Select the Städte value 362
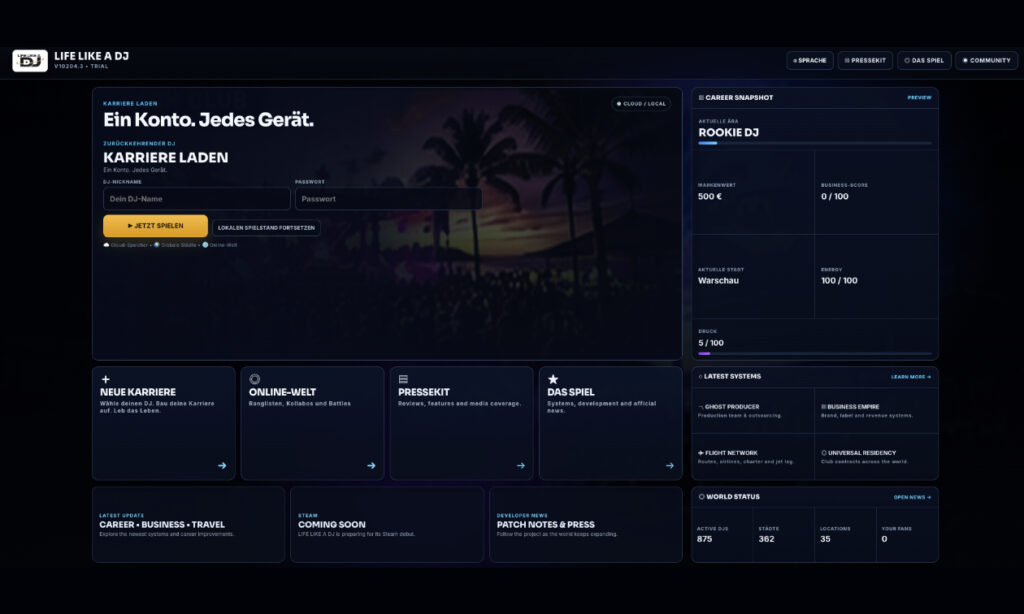The width and height of the screenshot is (1024, 614). [766, 539]
